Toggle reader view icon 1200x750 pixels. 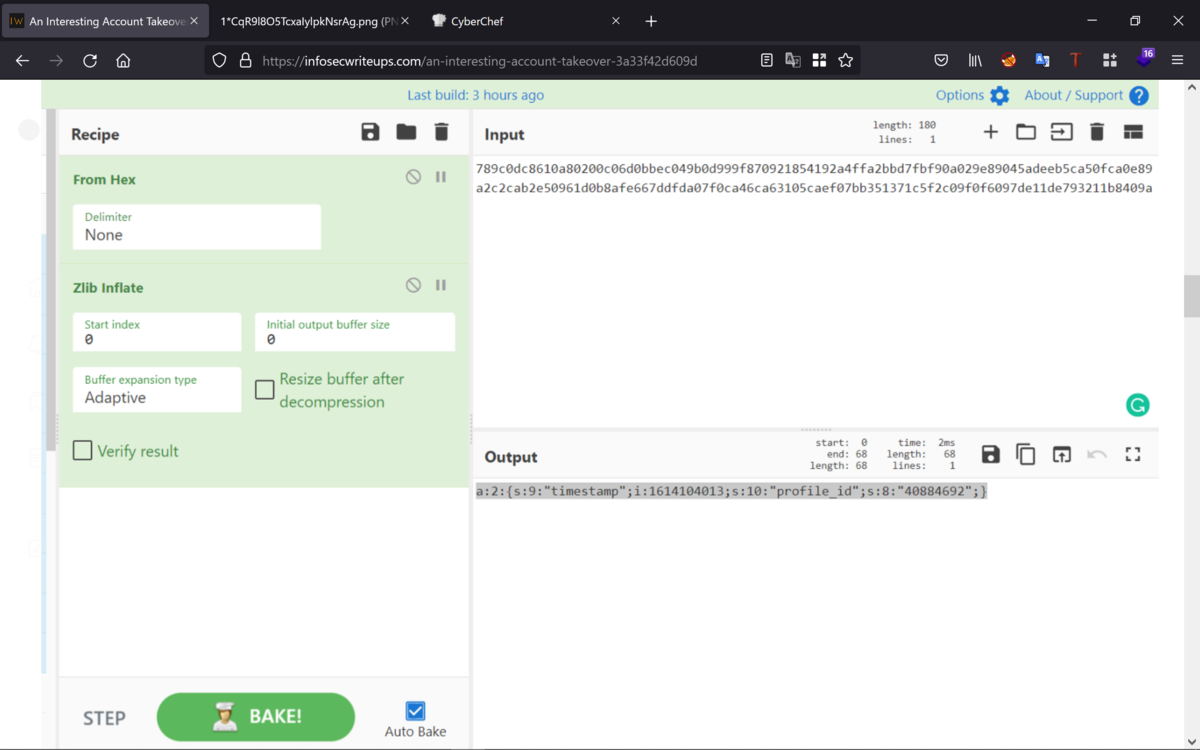[767, 60]
